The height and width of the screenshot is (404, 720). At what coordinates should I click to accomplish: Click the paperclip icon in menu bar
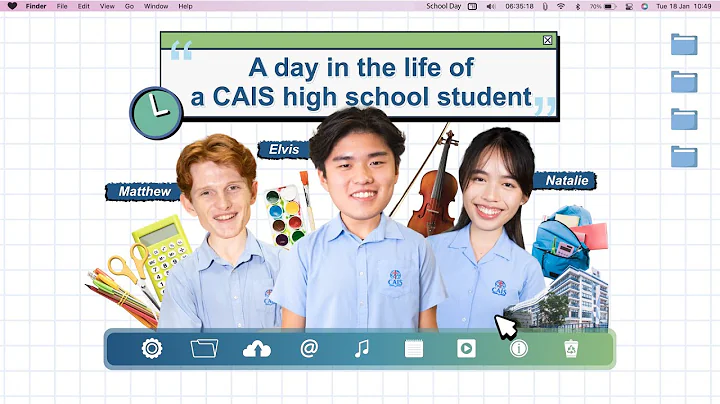pos(545,6)
